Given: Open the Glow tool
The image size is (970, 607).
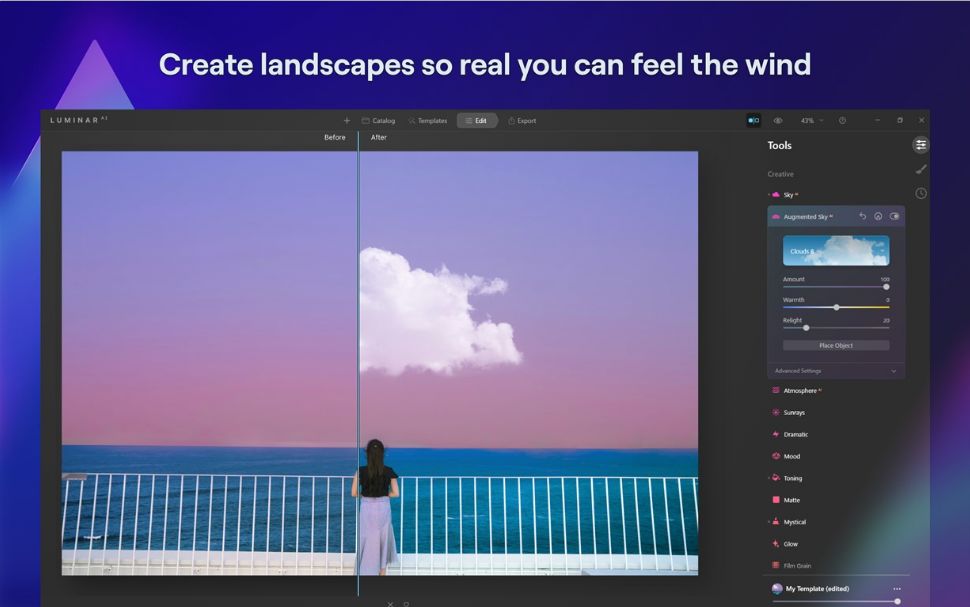Looking at the screenshot, I should click(790, 544).
